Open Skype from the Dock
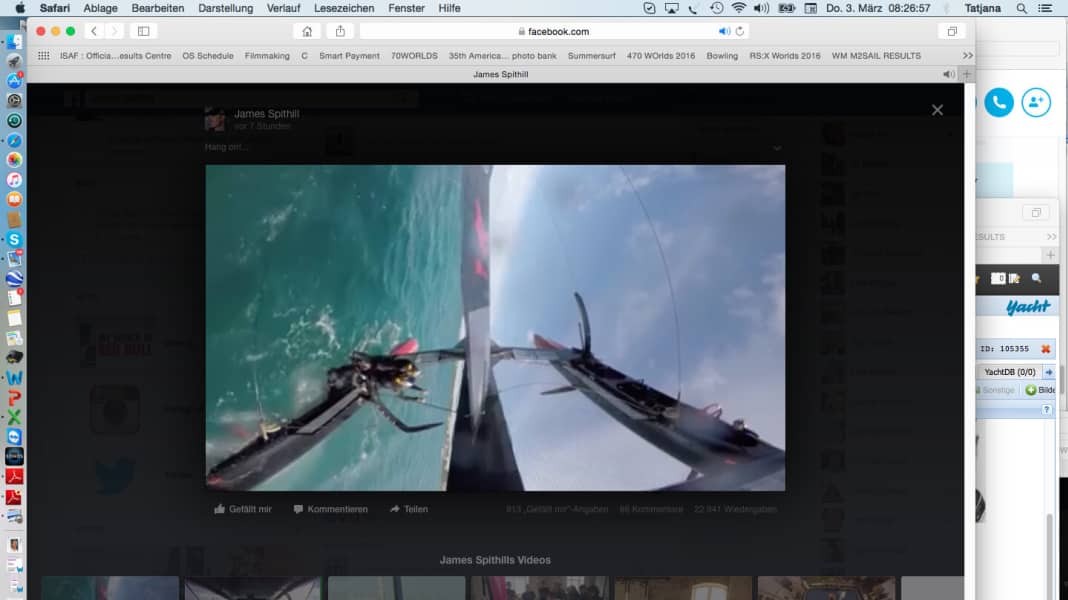 [14, 239]
